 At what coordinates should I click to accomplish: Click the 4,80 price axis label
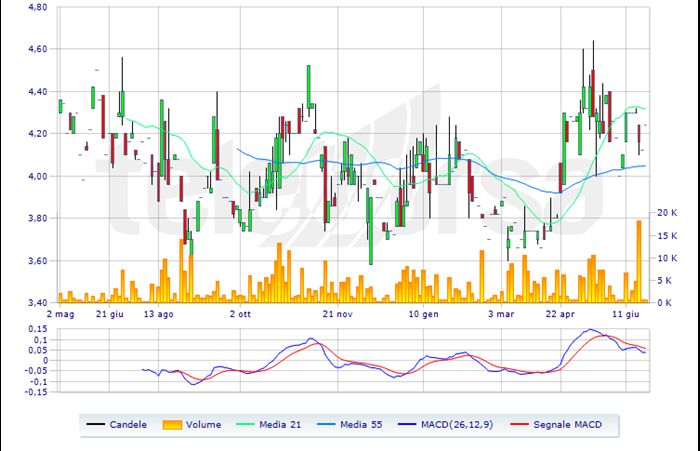coord(38,7)
